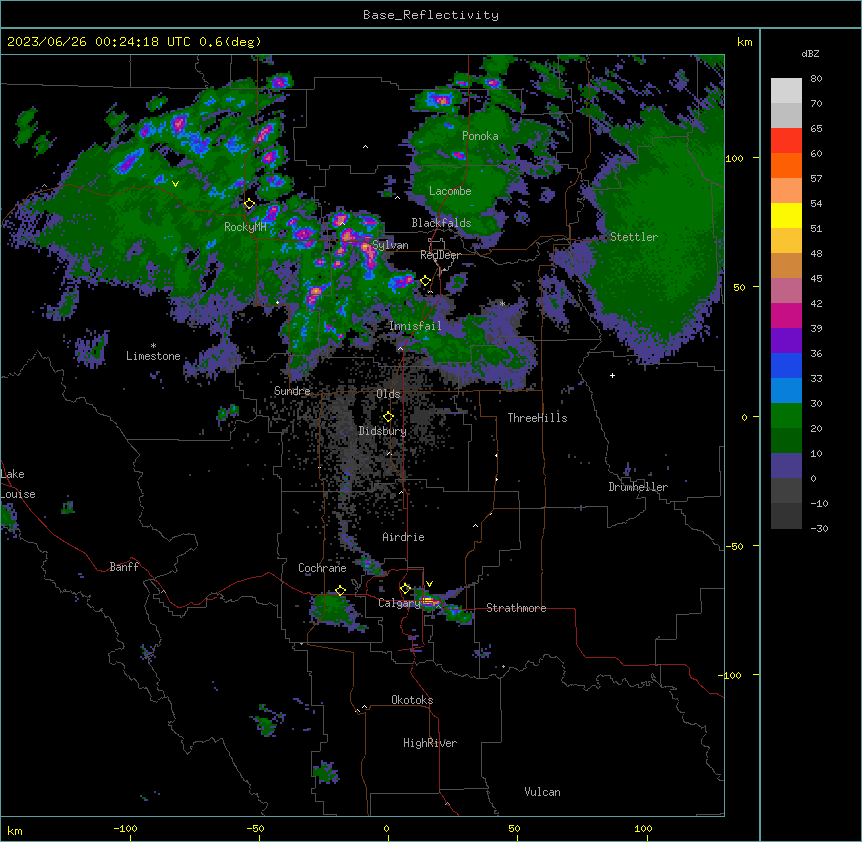Image resolution: width=862 pixels, height=842 pixels.
Task: Select the Okotoks town label
Action: click(x=412, y=700)
